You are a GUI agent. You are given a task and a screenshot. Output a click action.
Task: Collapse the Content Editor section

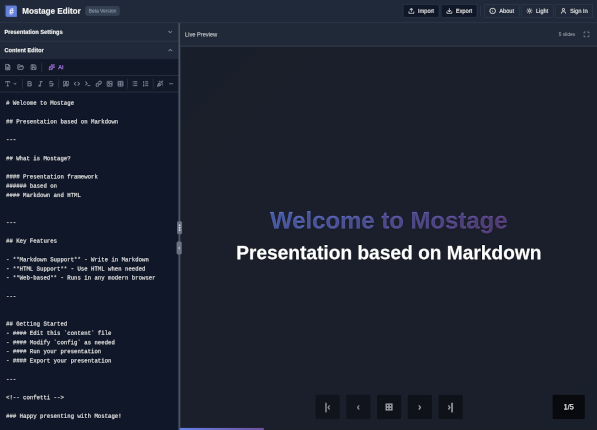coord(89,50)
